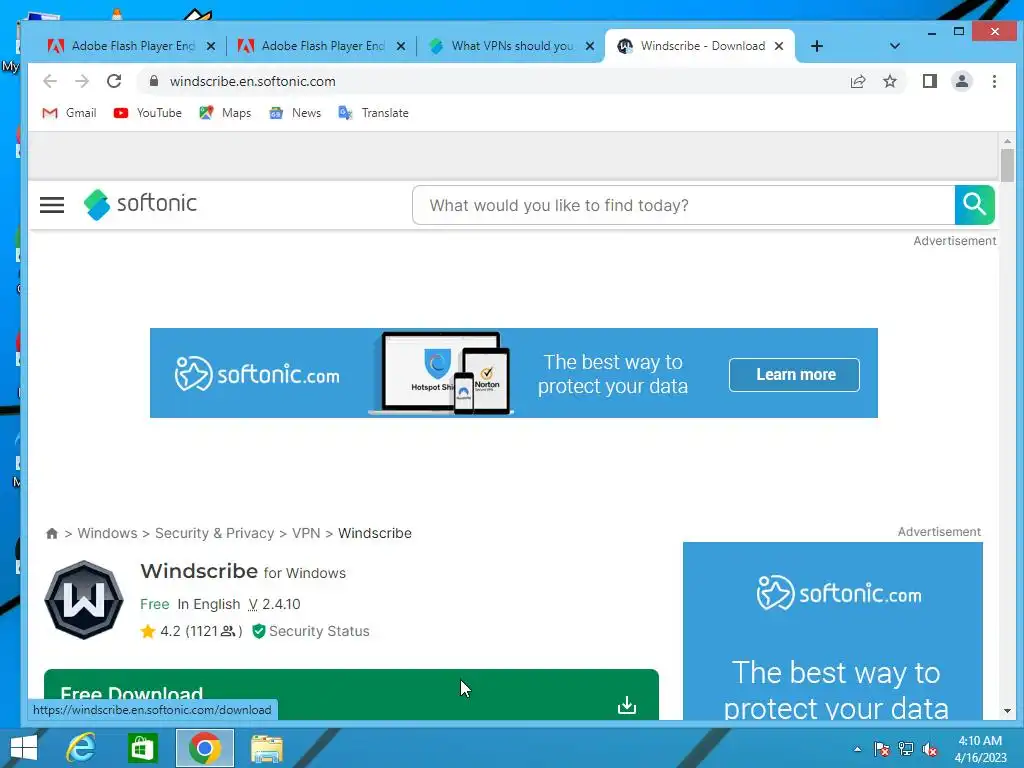
Task: Click the breadcrumb home icon
Action: click(52, 533)
